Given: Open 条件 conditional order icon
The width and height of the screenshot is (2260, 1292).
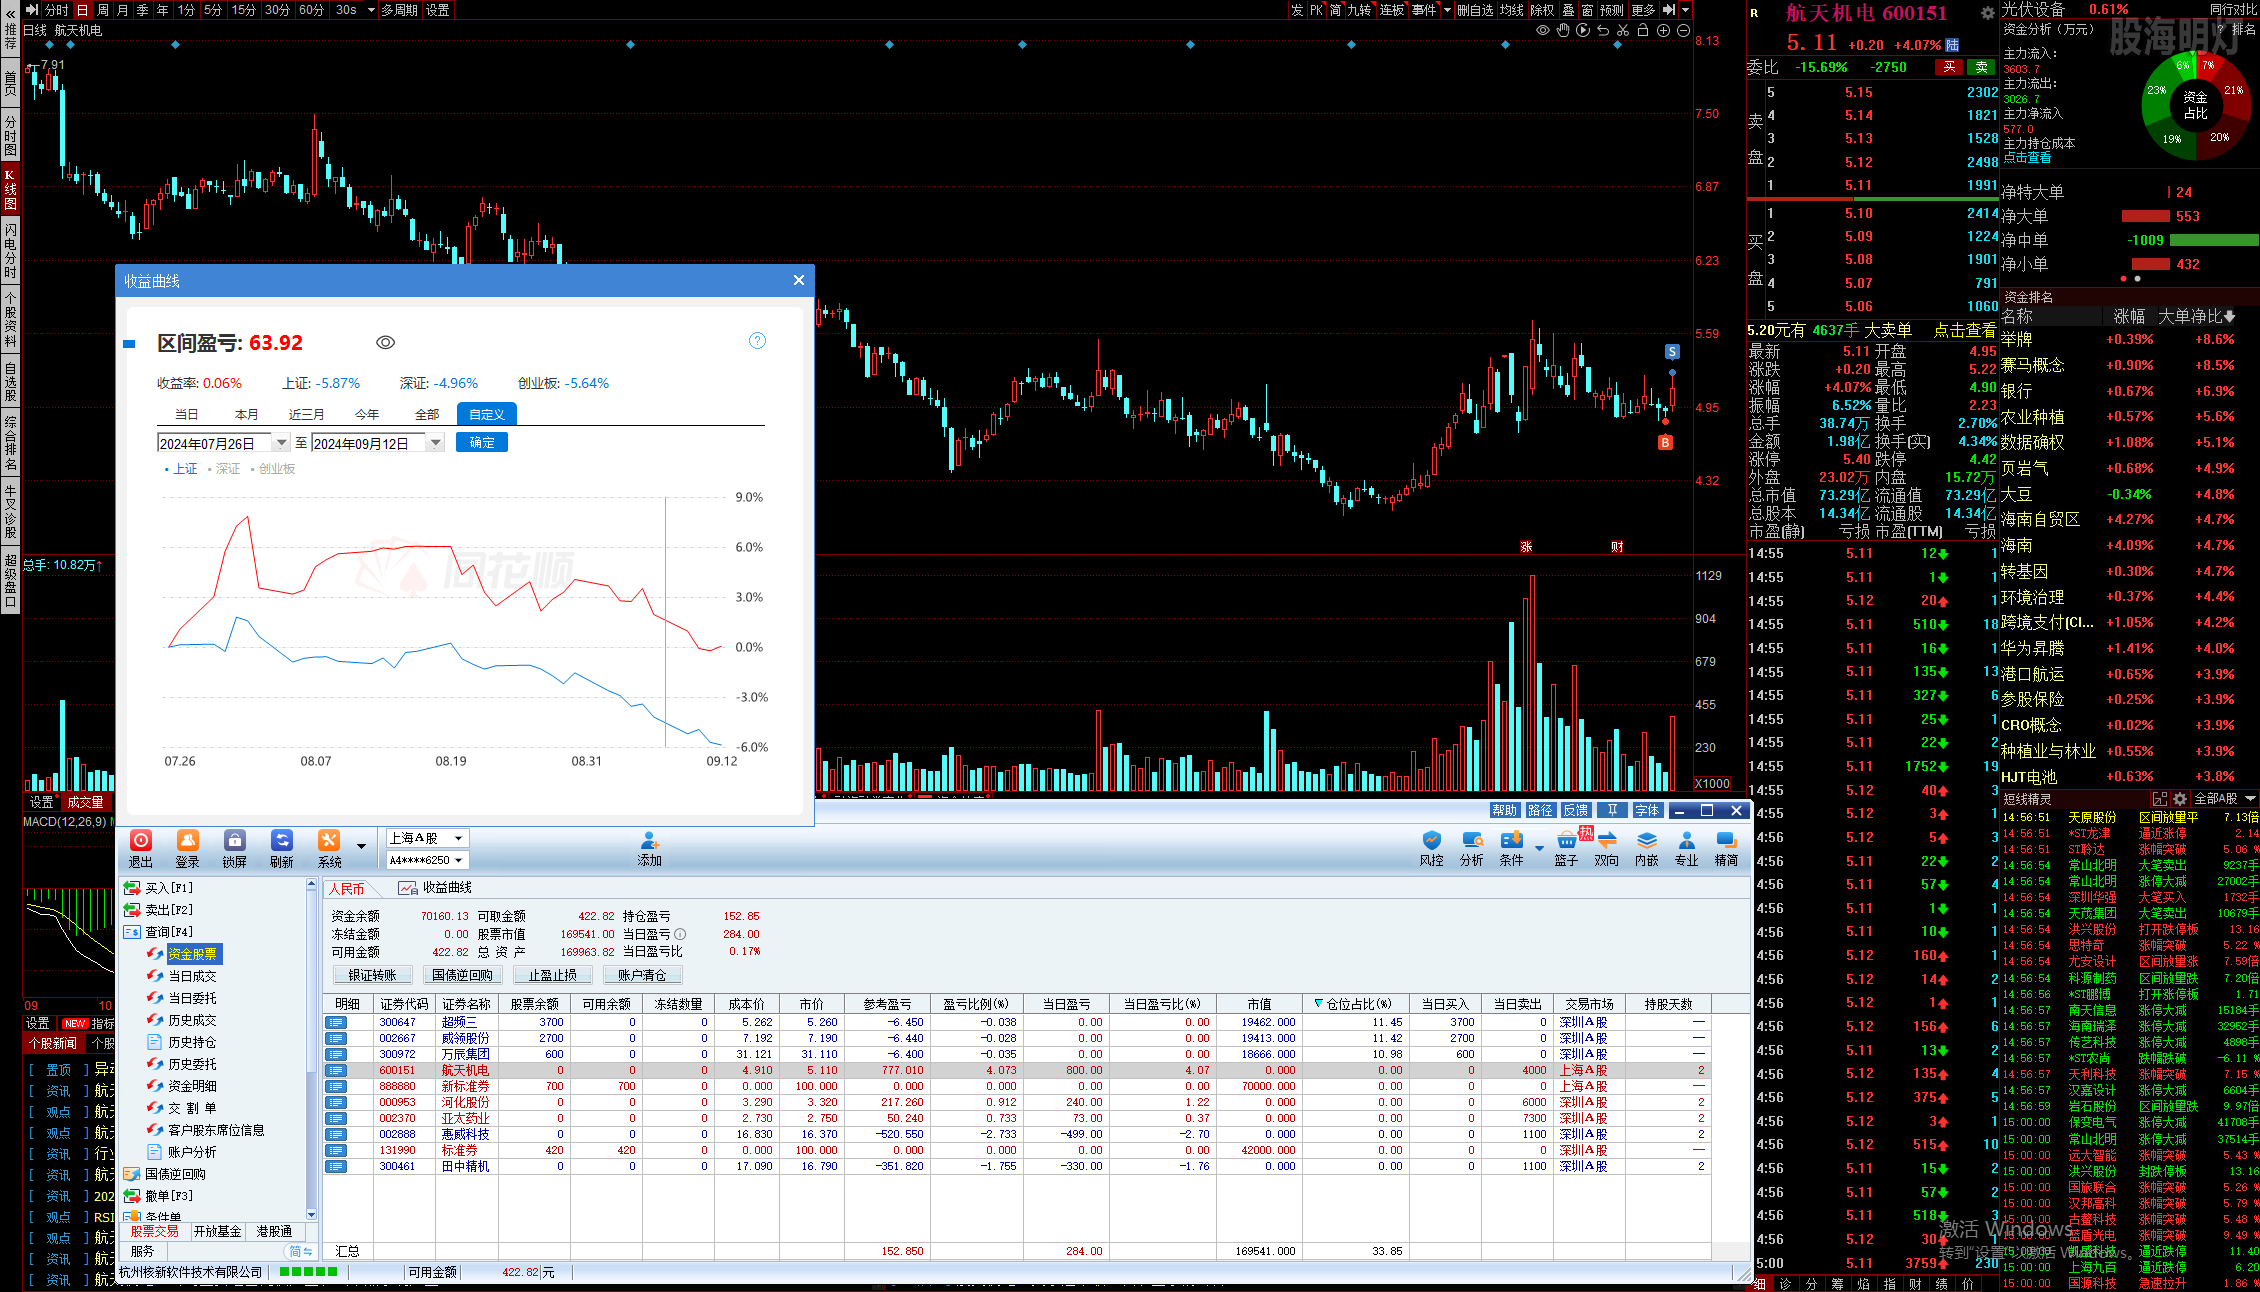Looking at the screenshot, I should pyautogui.click(x=1512, y=848).
